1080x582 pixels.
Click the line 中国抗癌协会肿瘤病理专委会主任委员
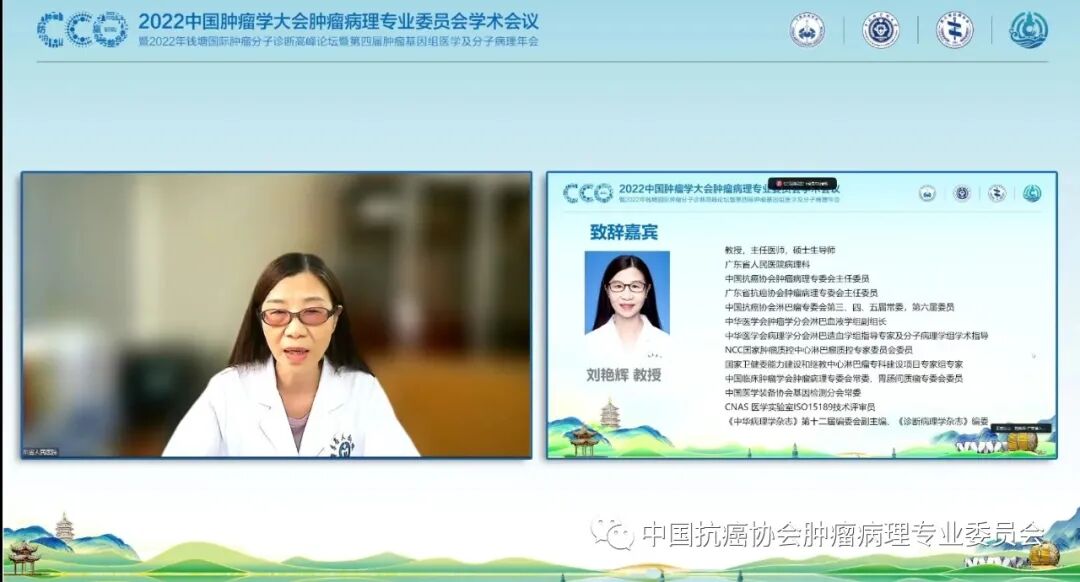click(797, 279)
